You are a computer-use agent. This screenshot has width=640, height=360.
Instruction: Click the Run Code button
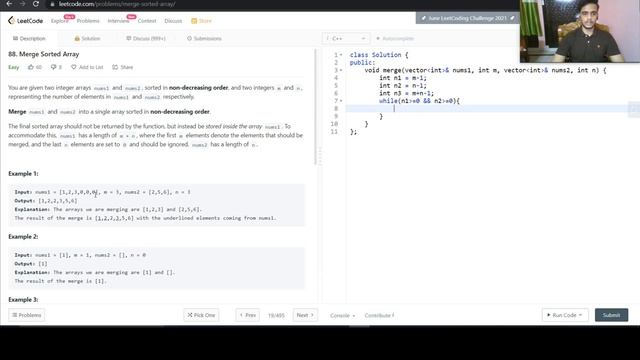tap(565, 315)
